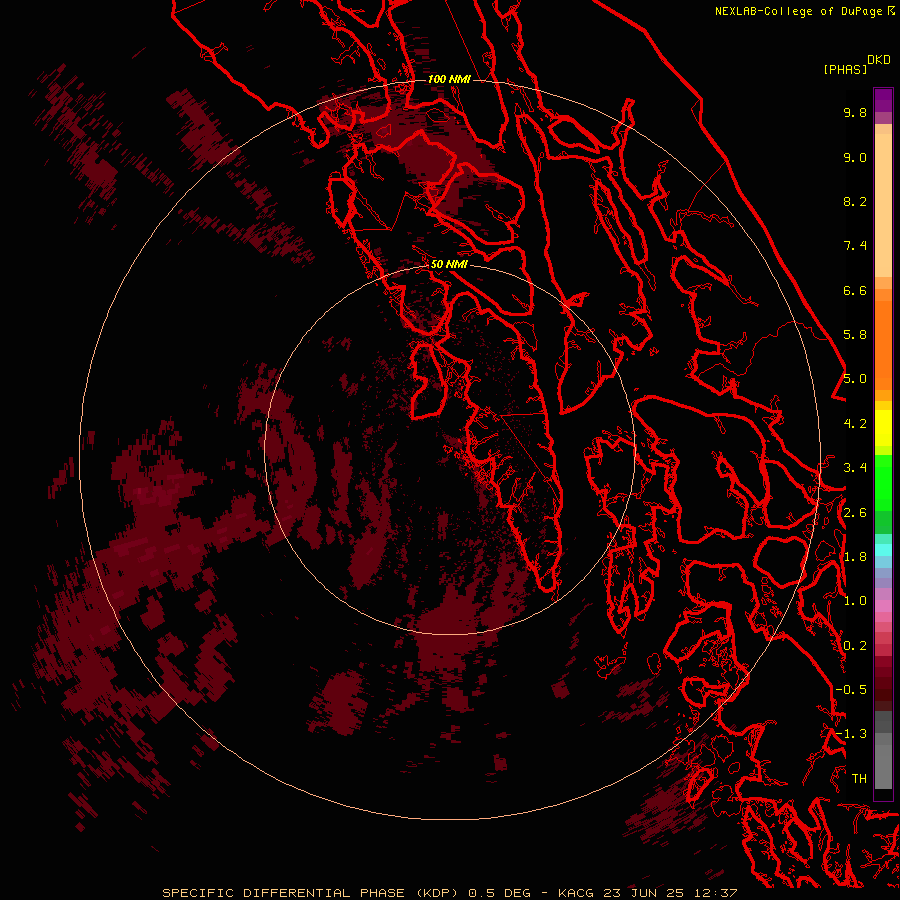Select the orange segment of the color bar
Screen dimensions: 900x900
(883, 344)
